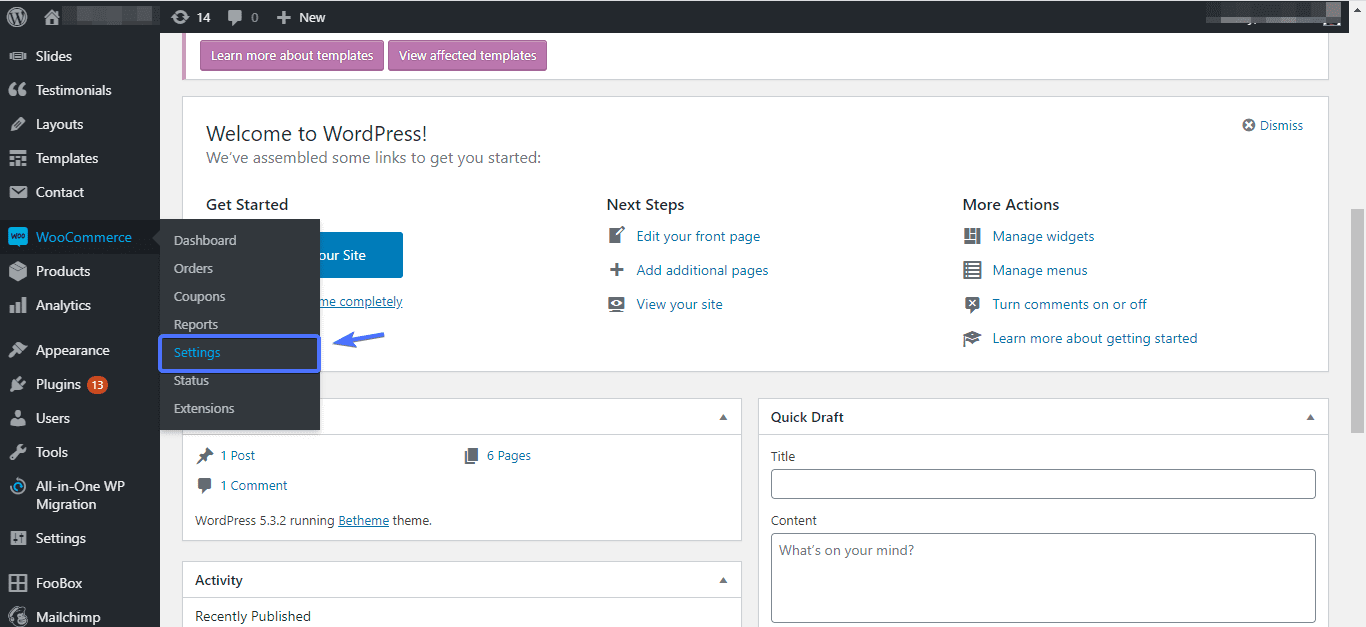Click the Analytics bar chart icon
Image resolution: width=1366 pixels, height=627 pixels.
(x=17, y=305)
